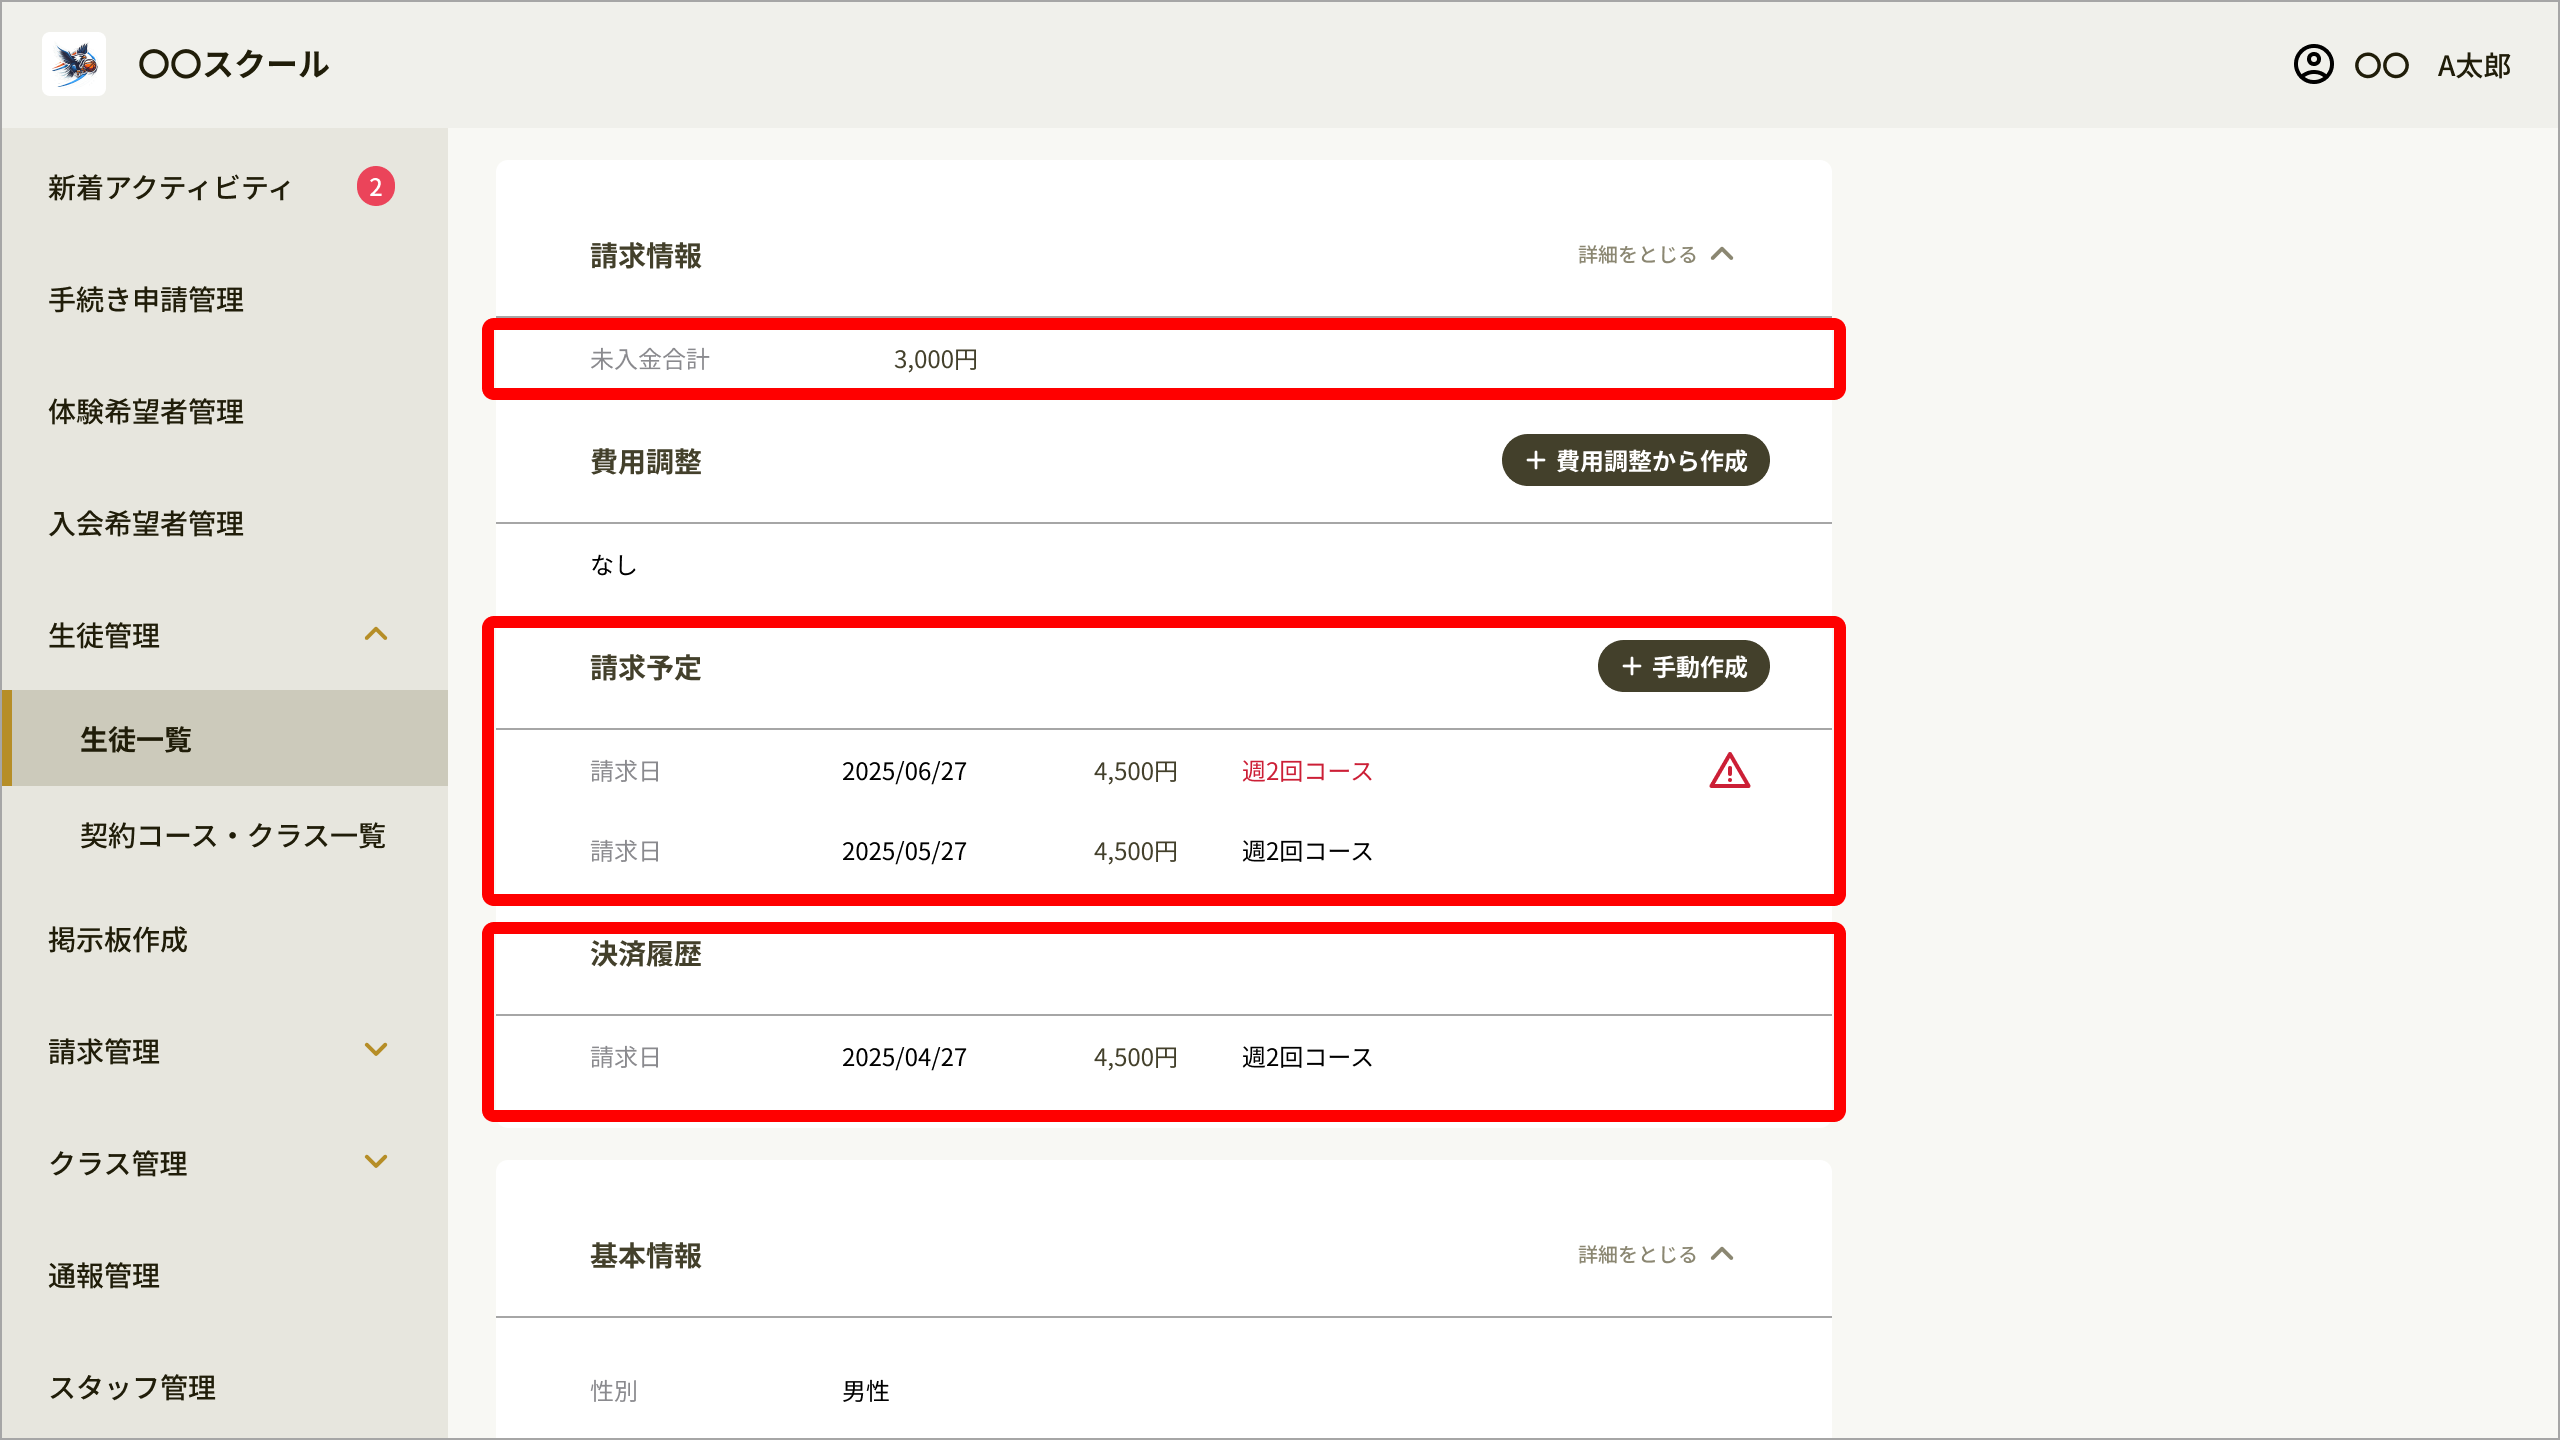Go to 入会希望者管理

coord(146,524)
